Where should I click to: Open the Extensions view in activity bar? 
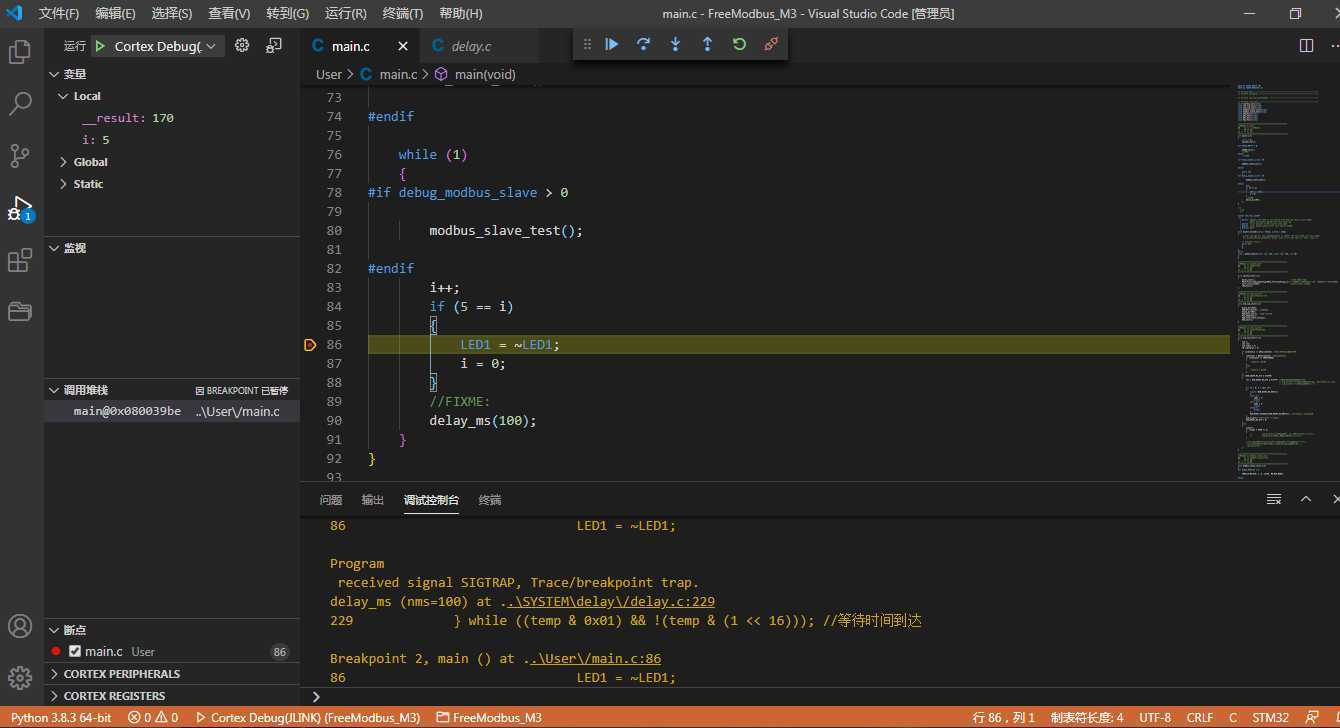click(19, 261)
